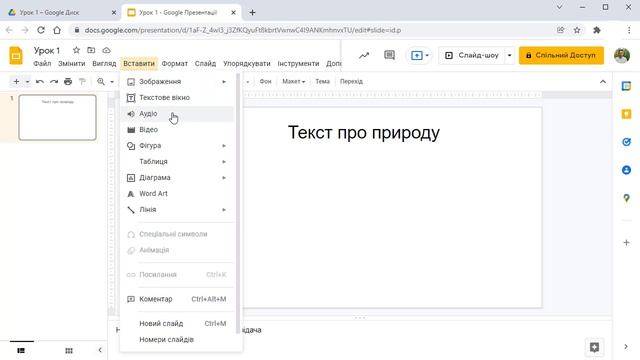640x360 pixels.
Task: Redo the last action
Action: (54, 82)
